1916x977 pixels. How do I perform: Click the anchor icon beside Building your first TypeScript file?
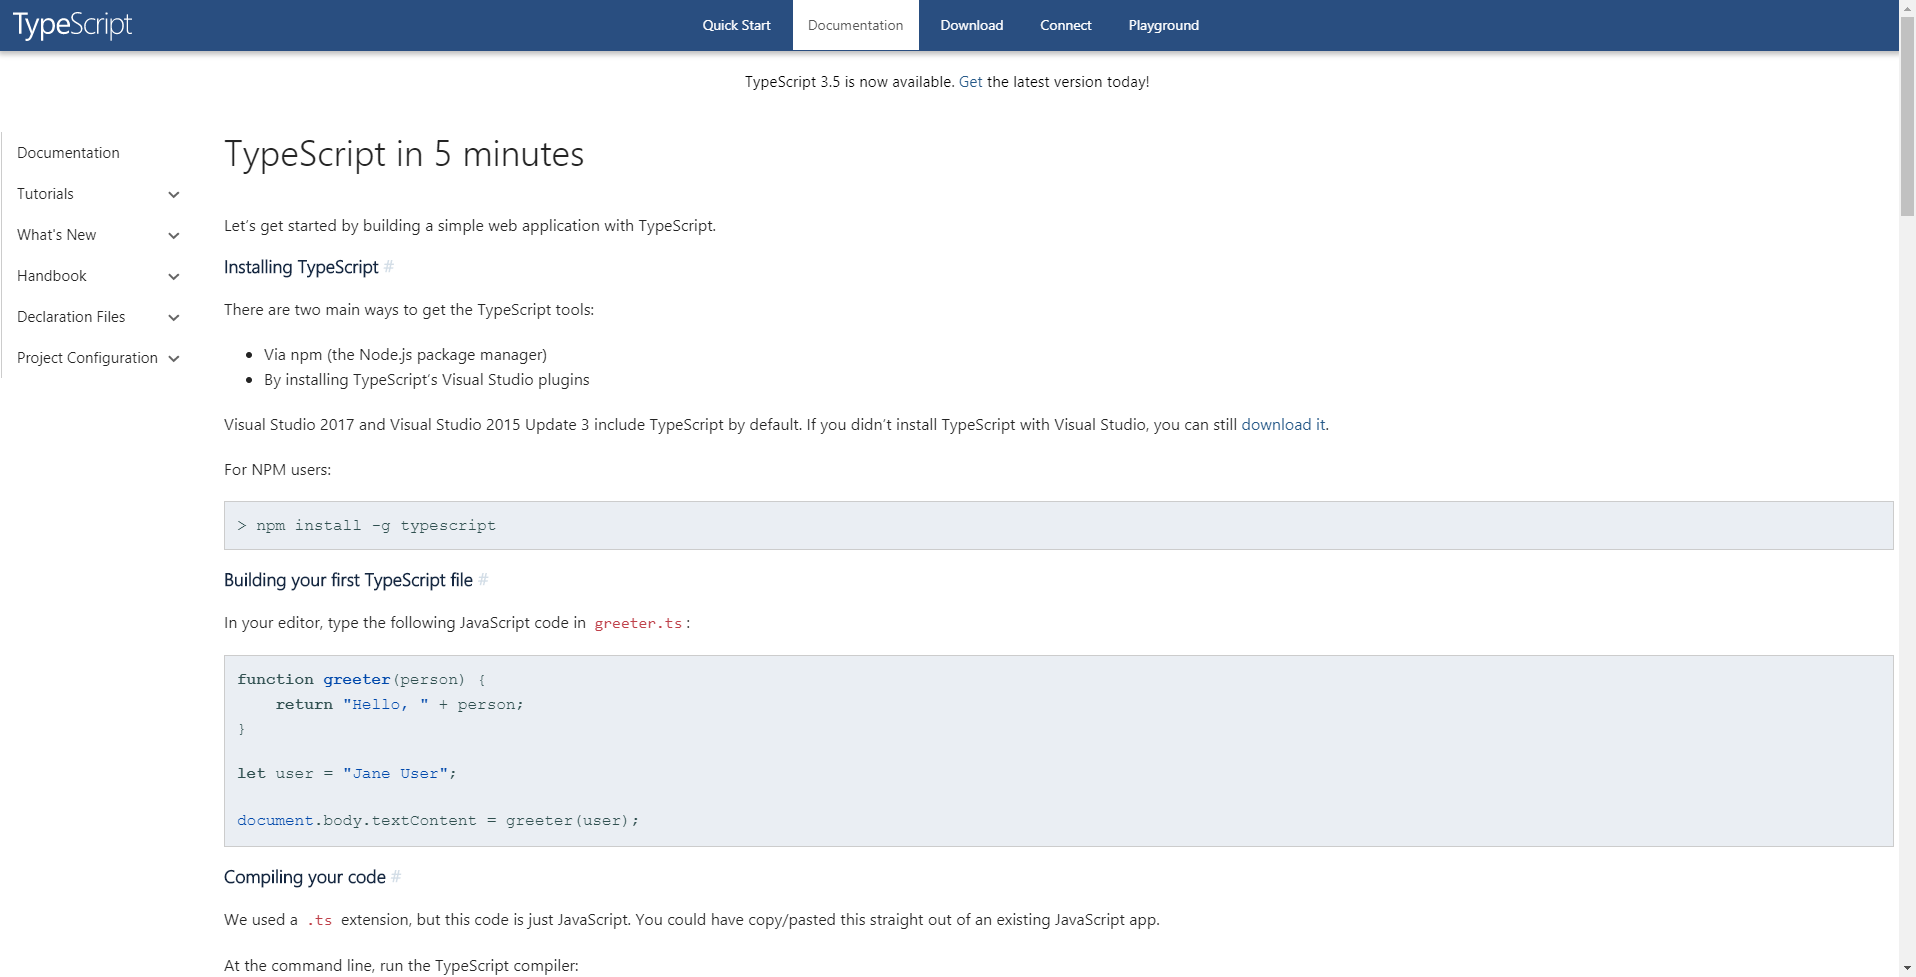click(x=483, y=580)
